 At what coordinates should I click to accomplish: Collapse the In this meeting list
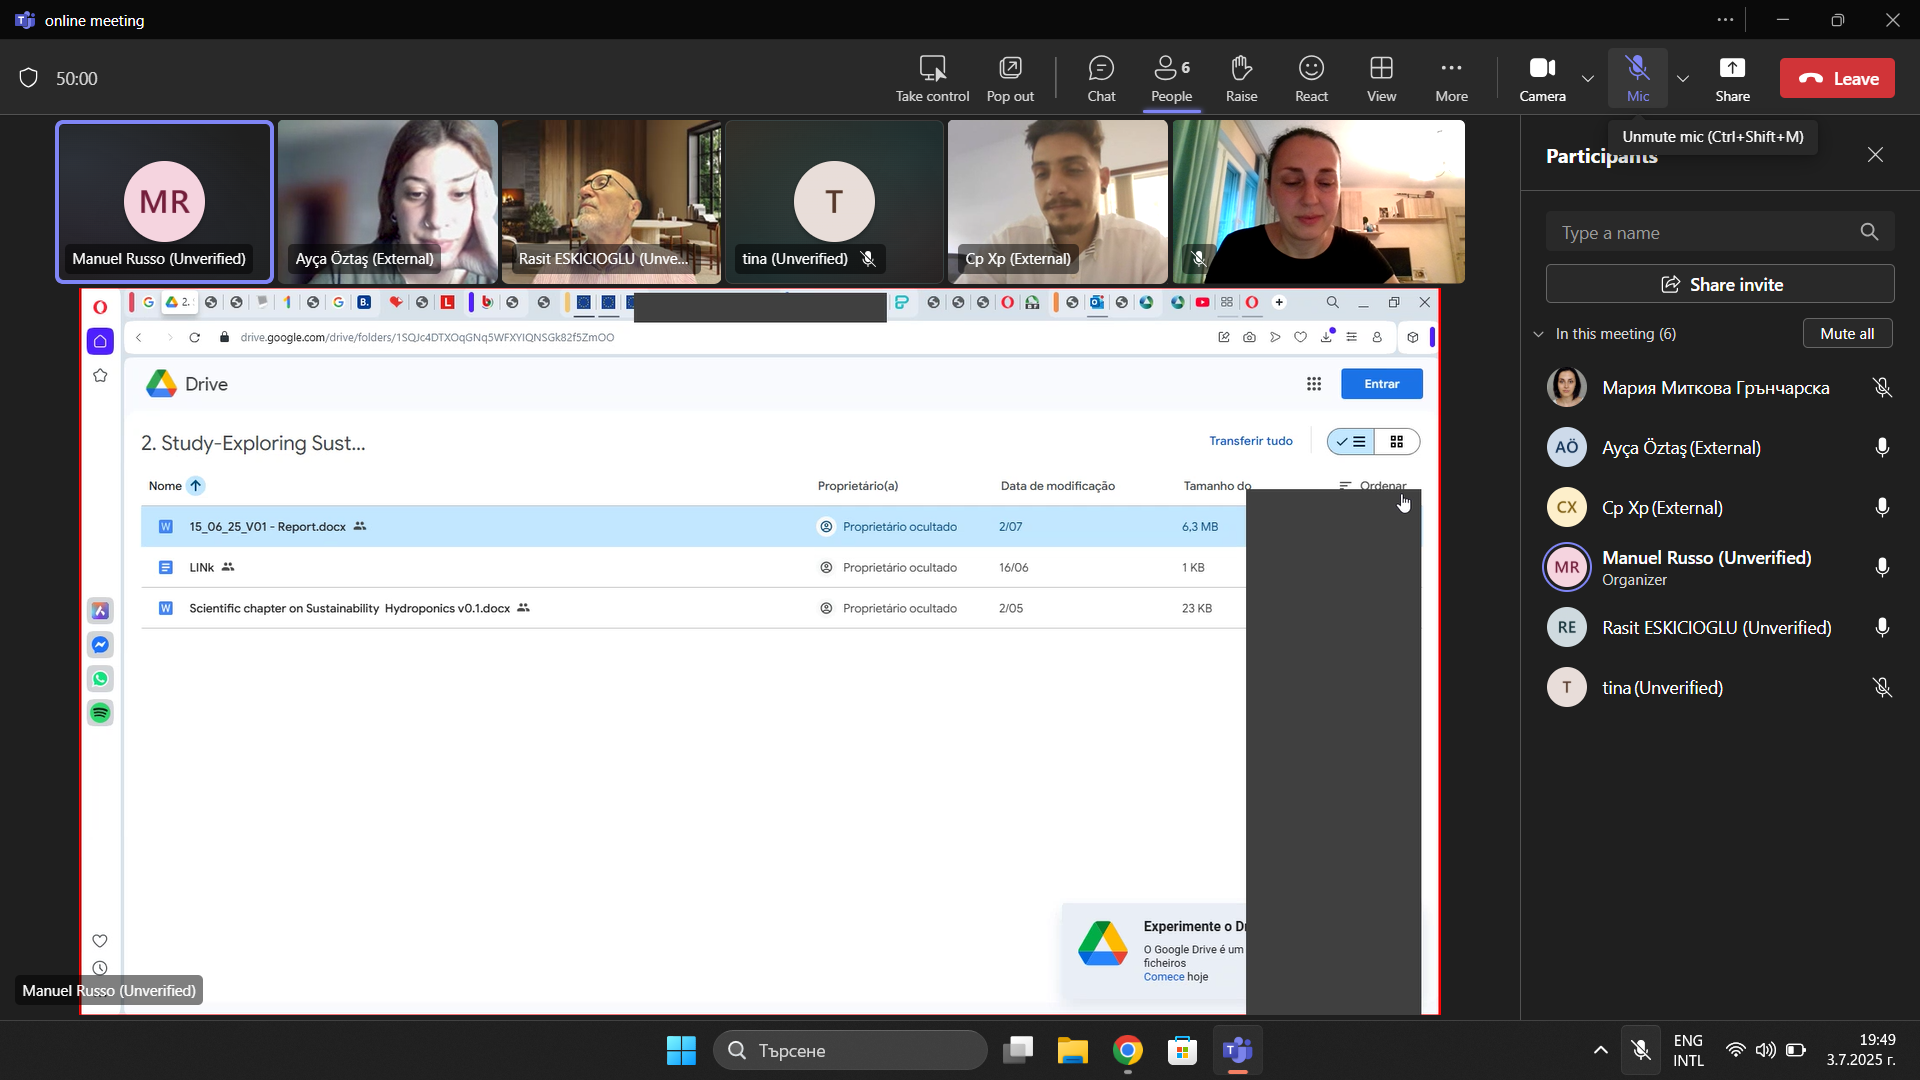(x=1538, y=334)
